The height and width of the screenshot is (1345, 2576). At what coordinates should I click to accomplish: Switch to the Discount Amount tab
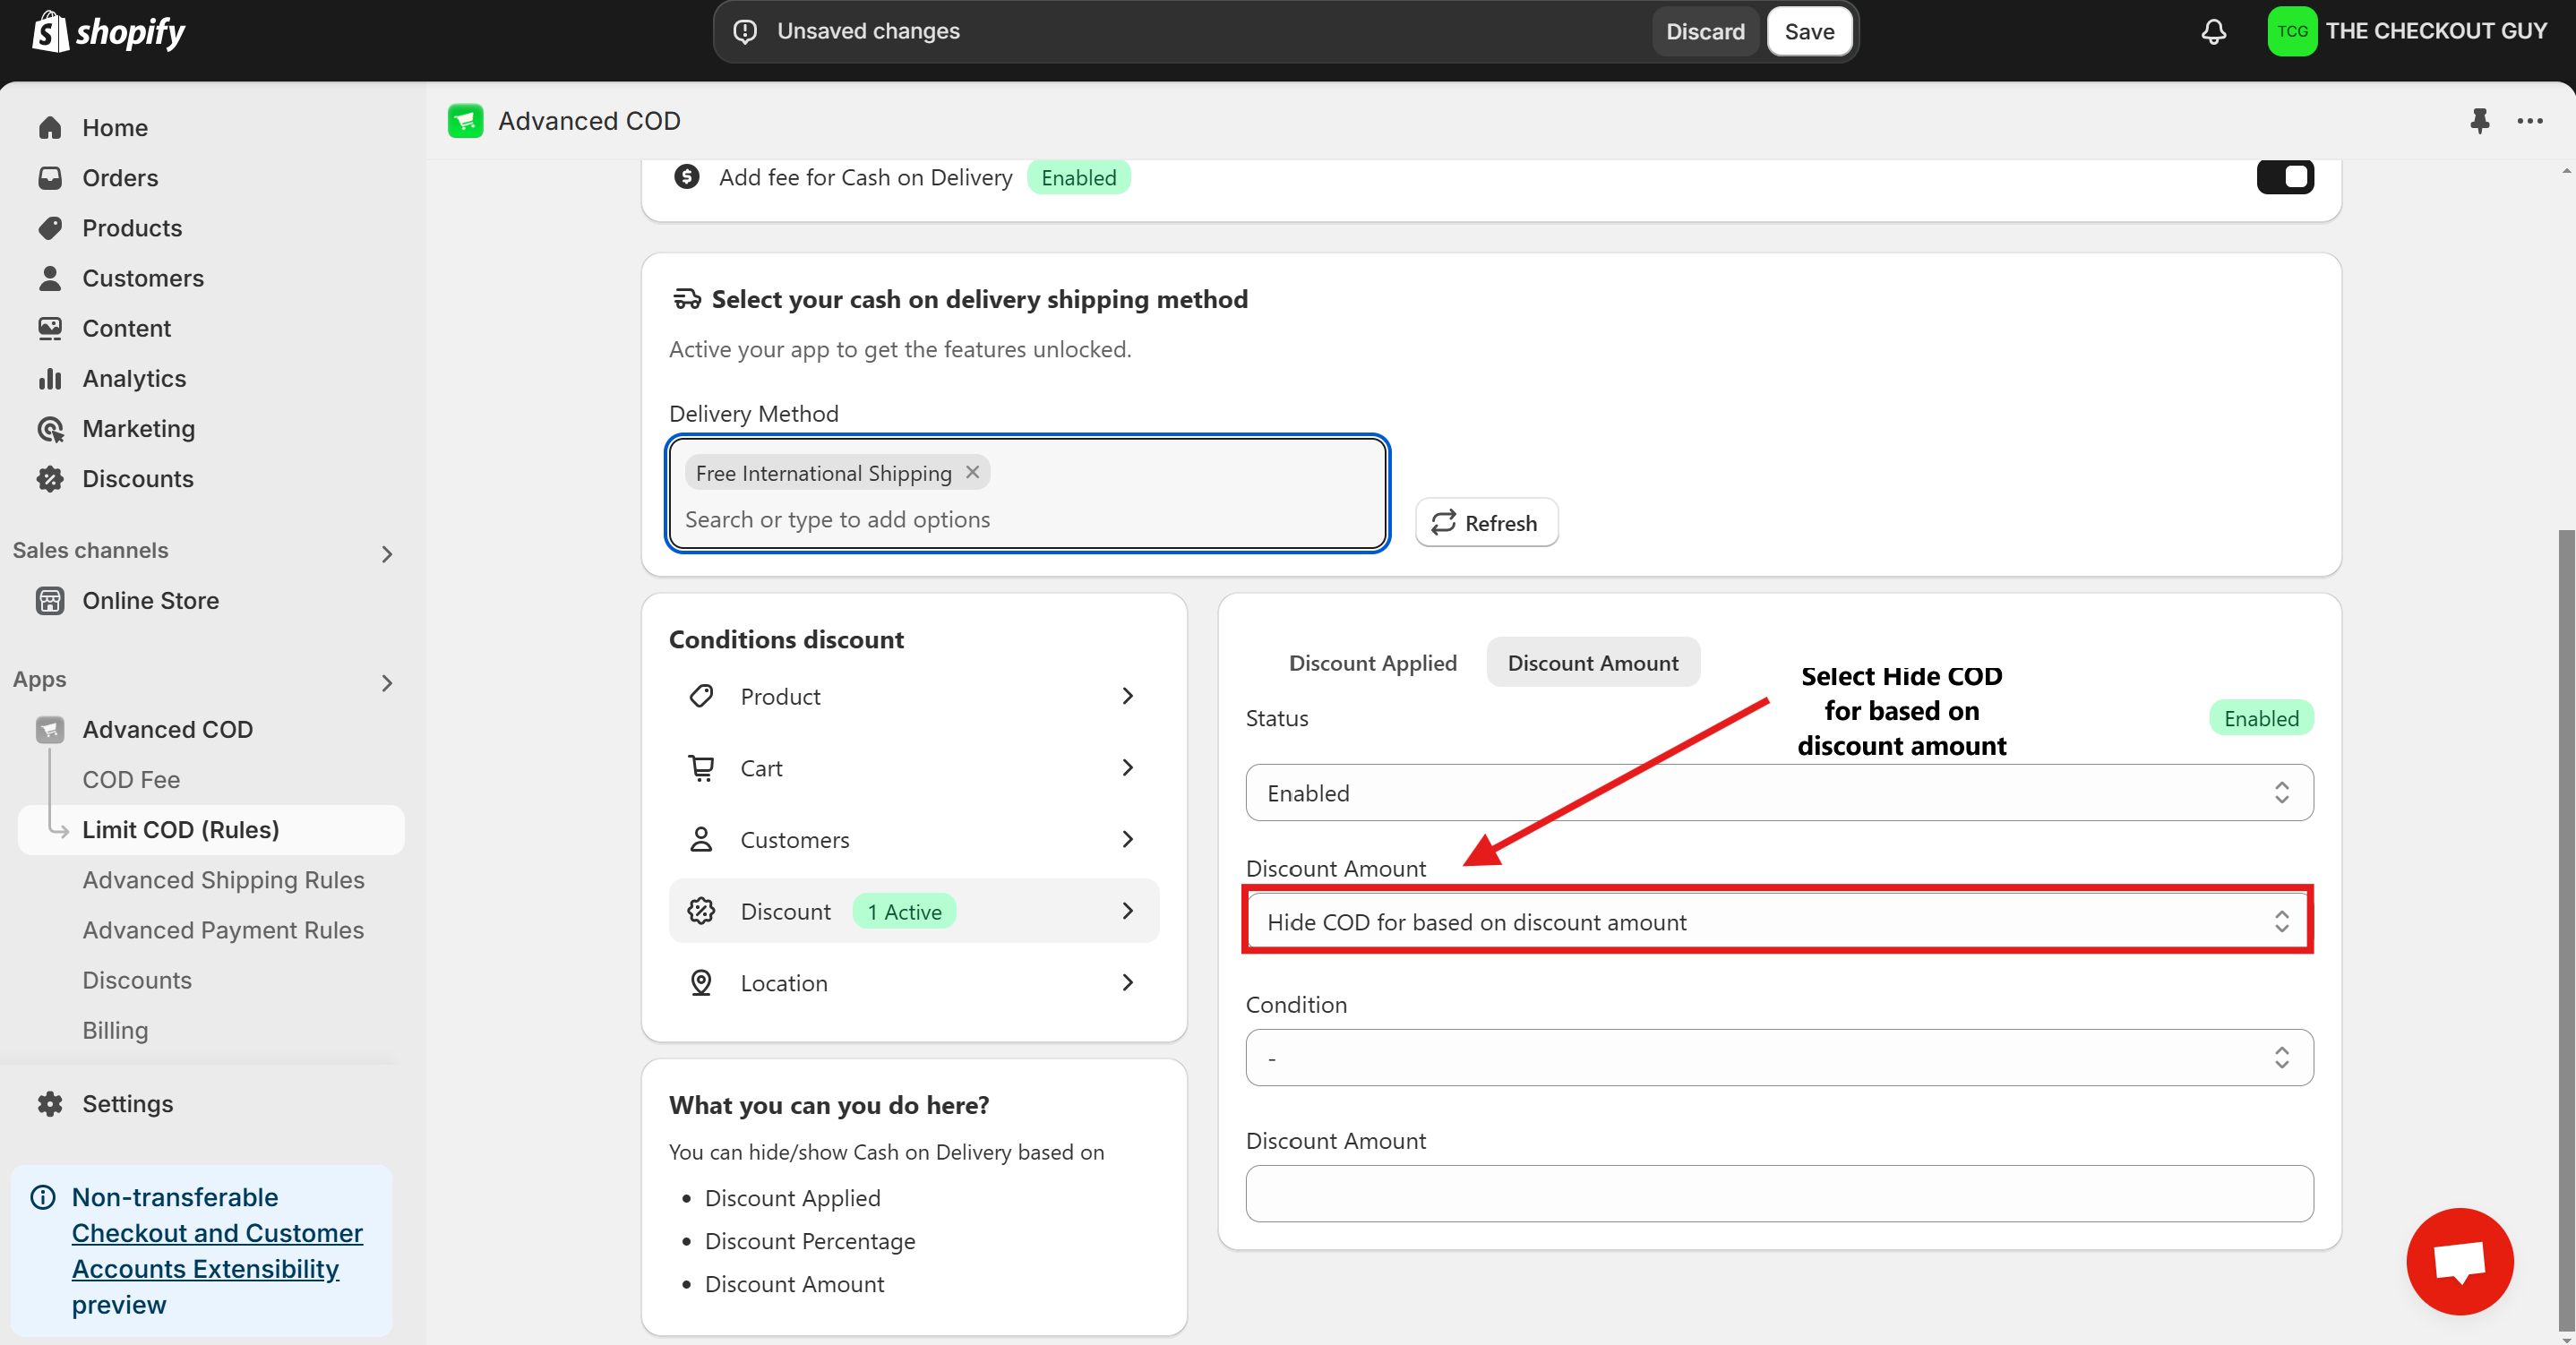tap(1592, 663)
